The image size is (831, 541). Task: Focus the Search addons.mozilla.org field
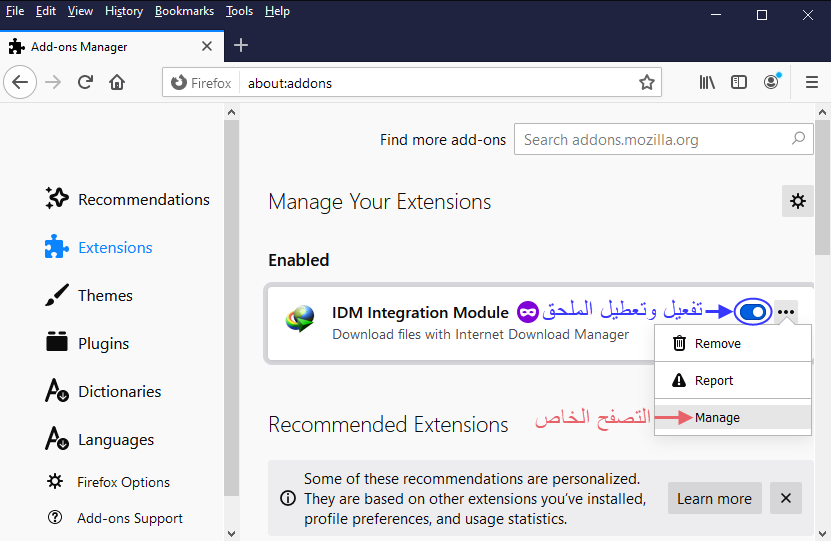[664, 139]
